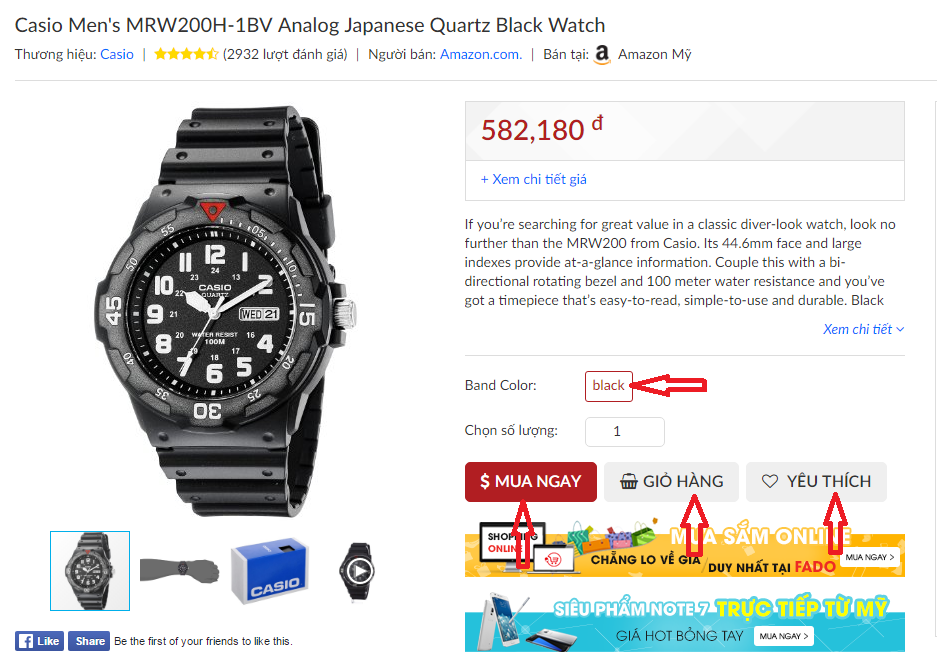Viewport: 937px width, 661px height.
Task: Click the basket icon on Giỏ Hàng
Action: [x=629, y=481]
